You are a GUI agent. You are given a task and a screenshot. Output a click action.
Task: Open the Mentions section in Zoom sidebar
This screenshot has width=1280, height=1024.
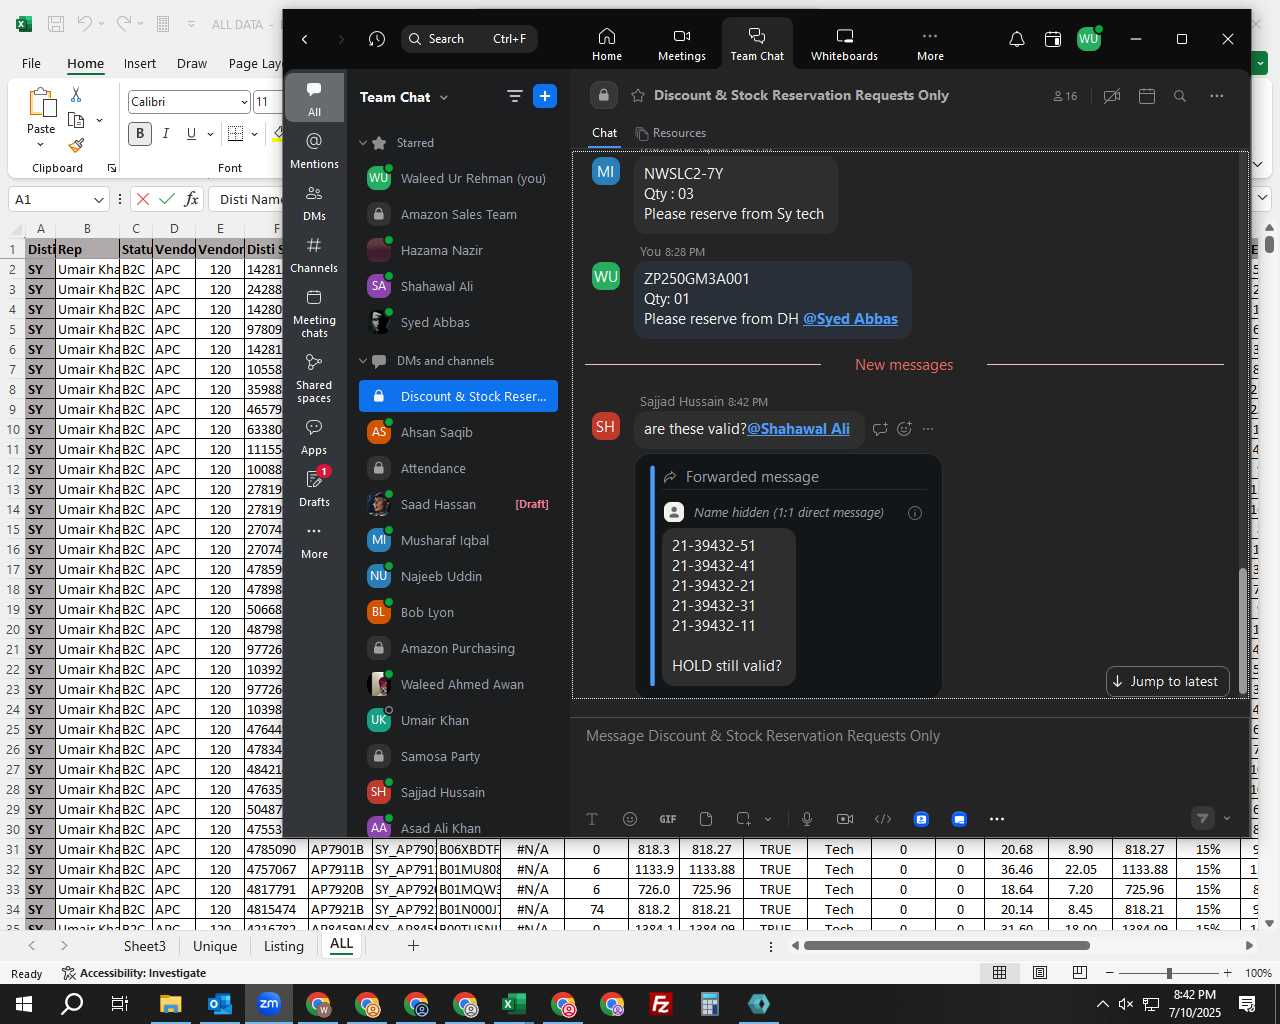click(x=314, y=150)
